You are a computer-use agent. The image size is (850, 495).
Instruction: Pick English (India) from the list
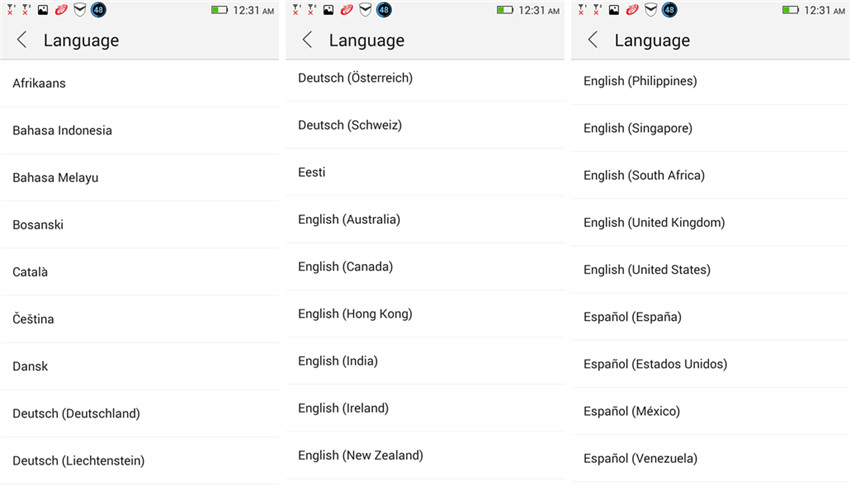(x=338, y=361)
